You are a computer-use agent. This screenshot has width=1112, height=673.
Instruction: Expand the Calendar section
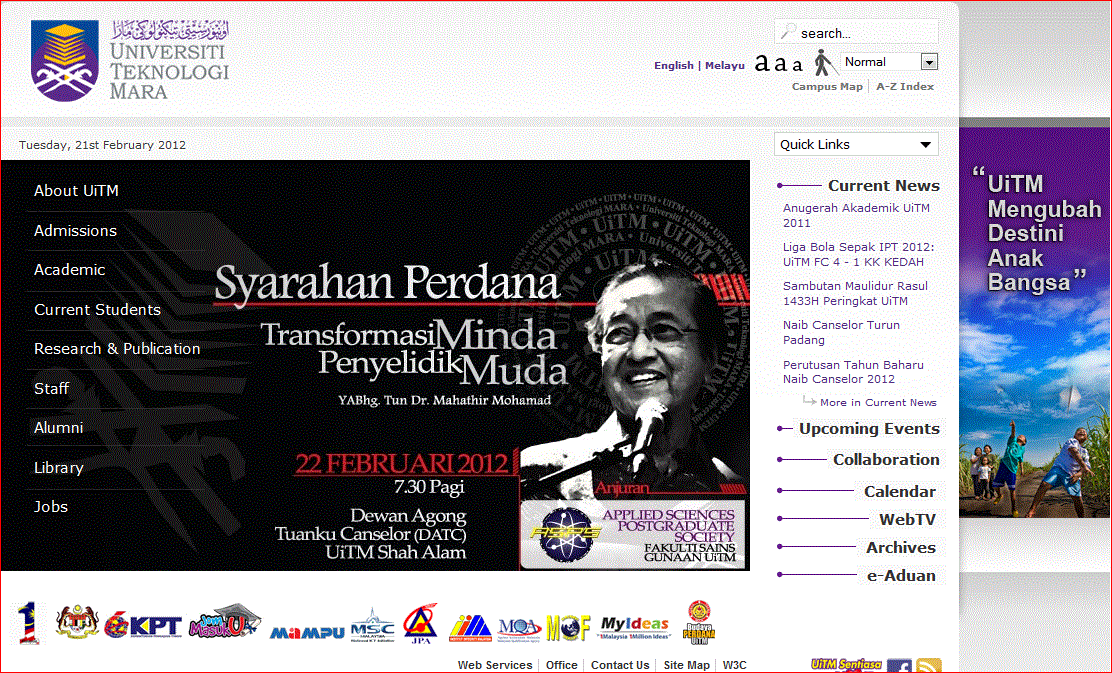pyautogui.click(x=899, y=491)
